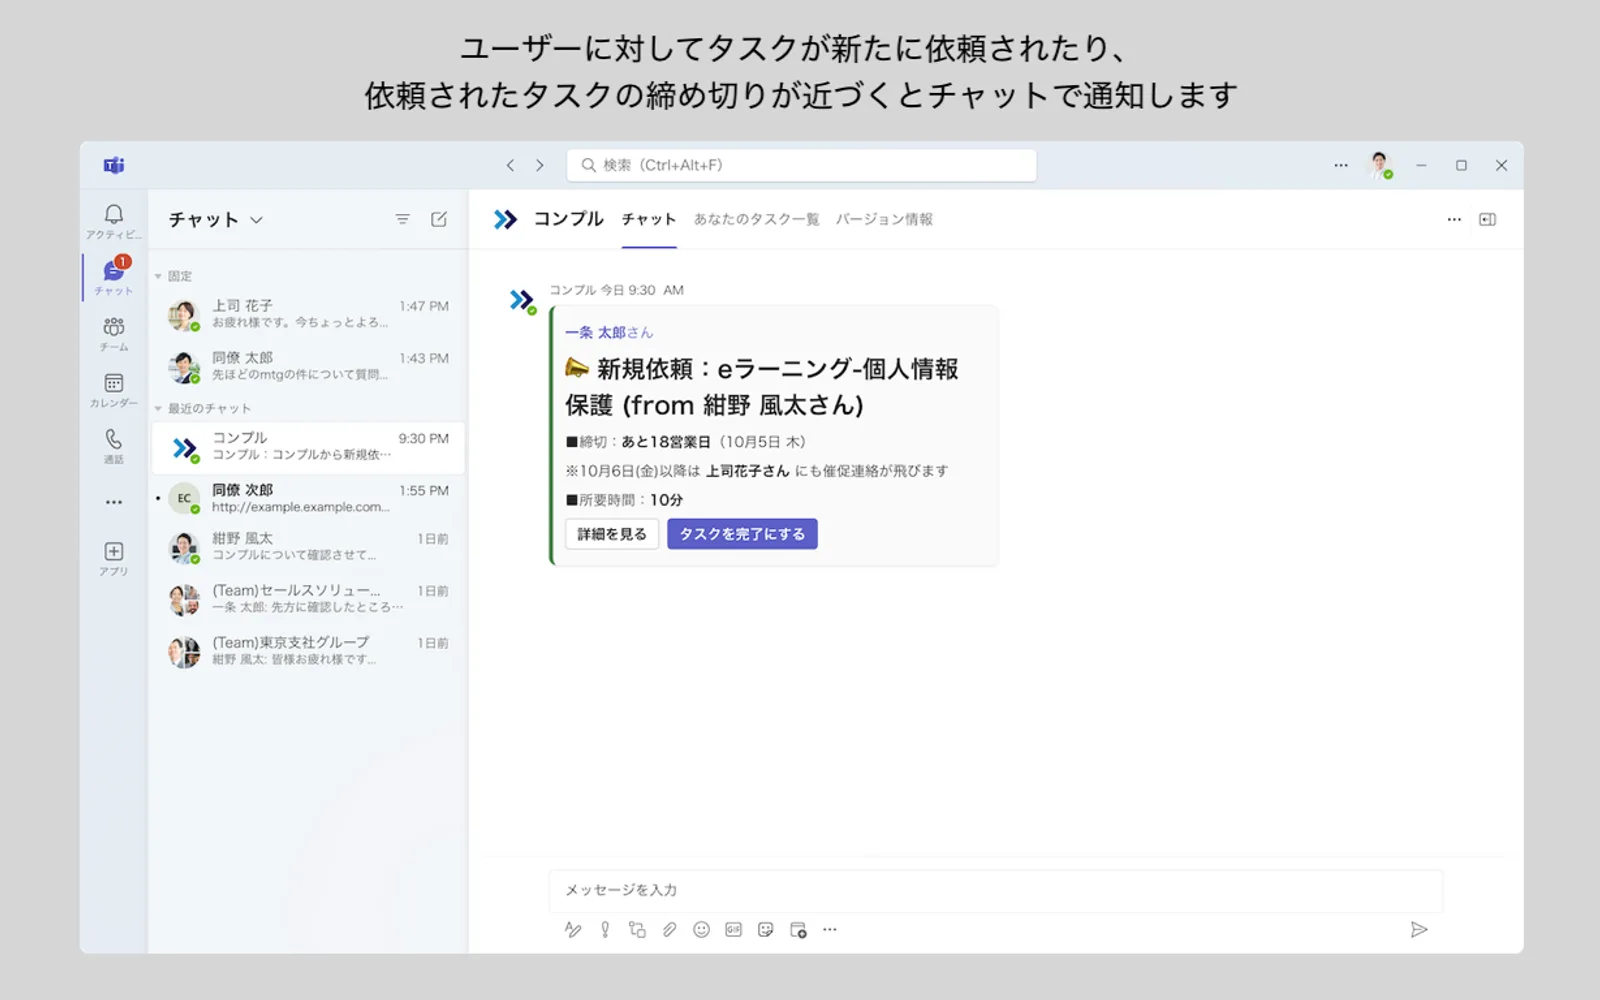The width and height of the screenshot is (1600, 1000).
Task: Open the sticker picker icon
Action: (x=766, y=930)
